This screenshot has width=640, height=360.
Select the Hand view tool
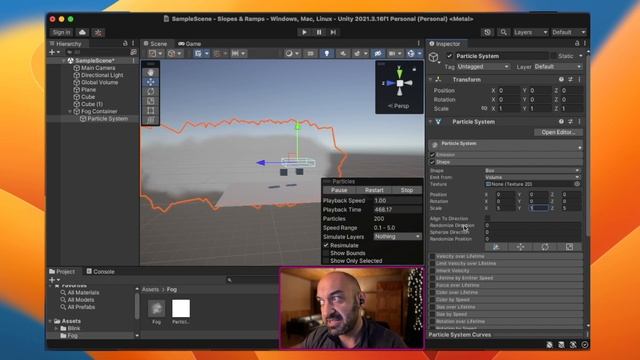(x=151, y=73)
